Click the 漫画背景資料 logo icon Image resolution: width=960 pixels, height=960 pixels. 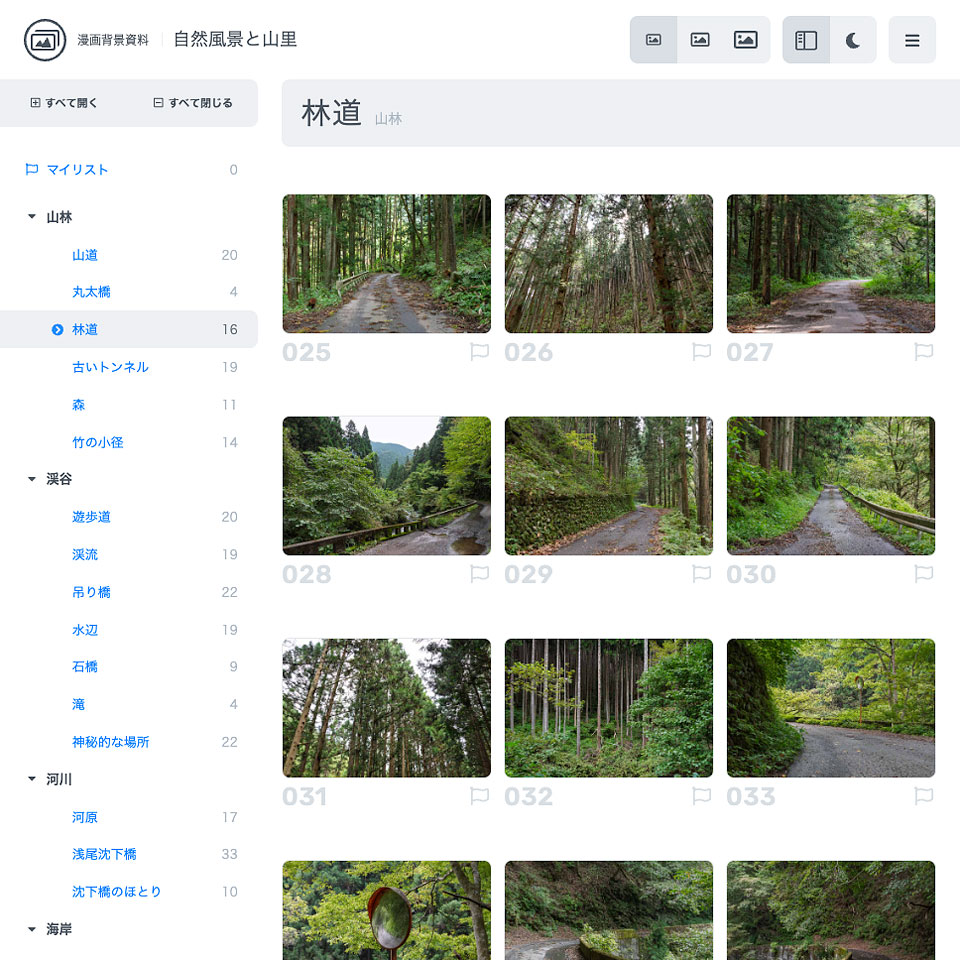43,40
